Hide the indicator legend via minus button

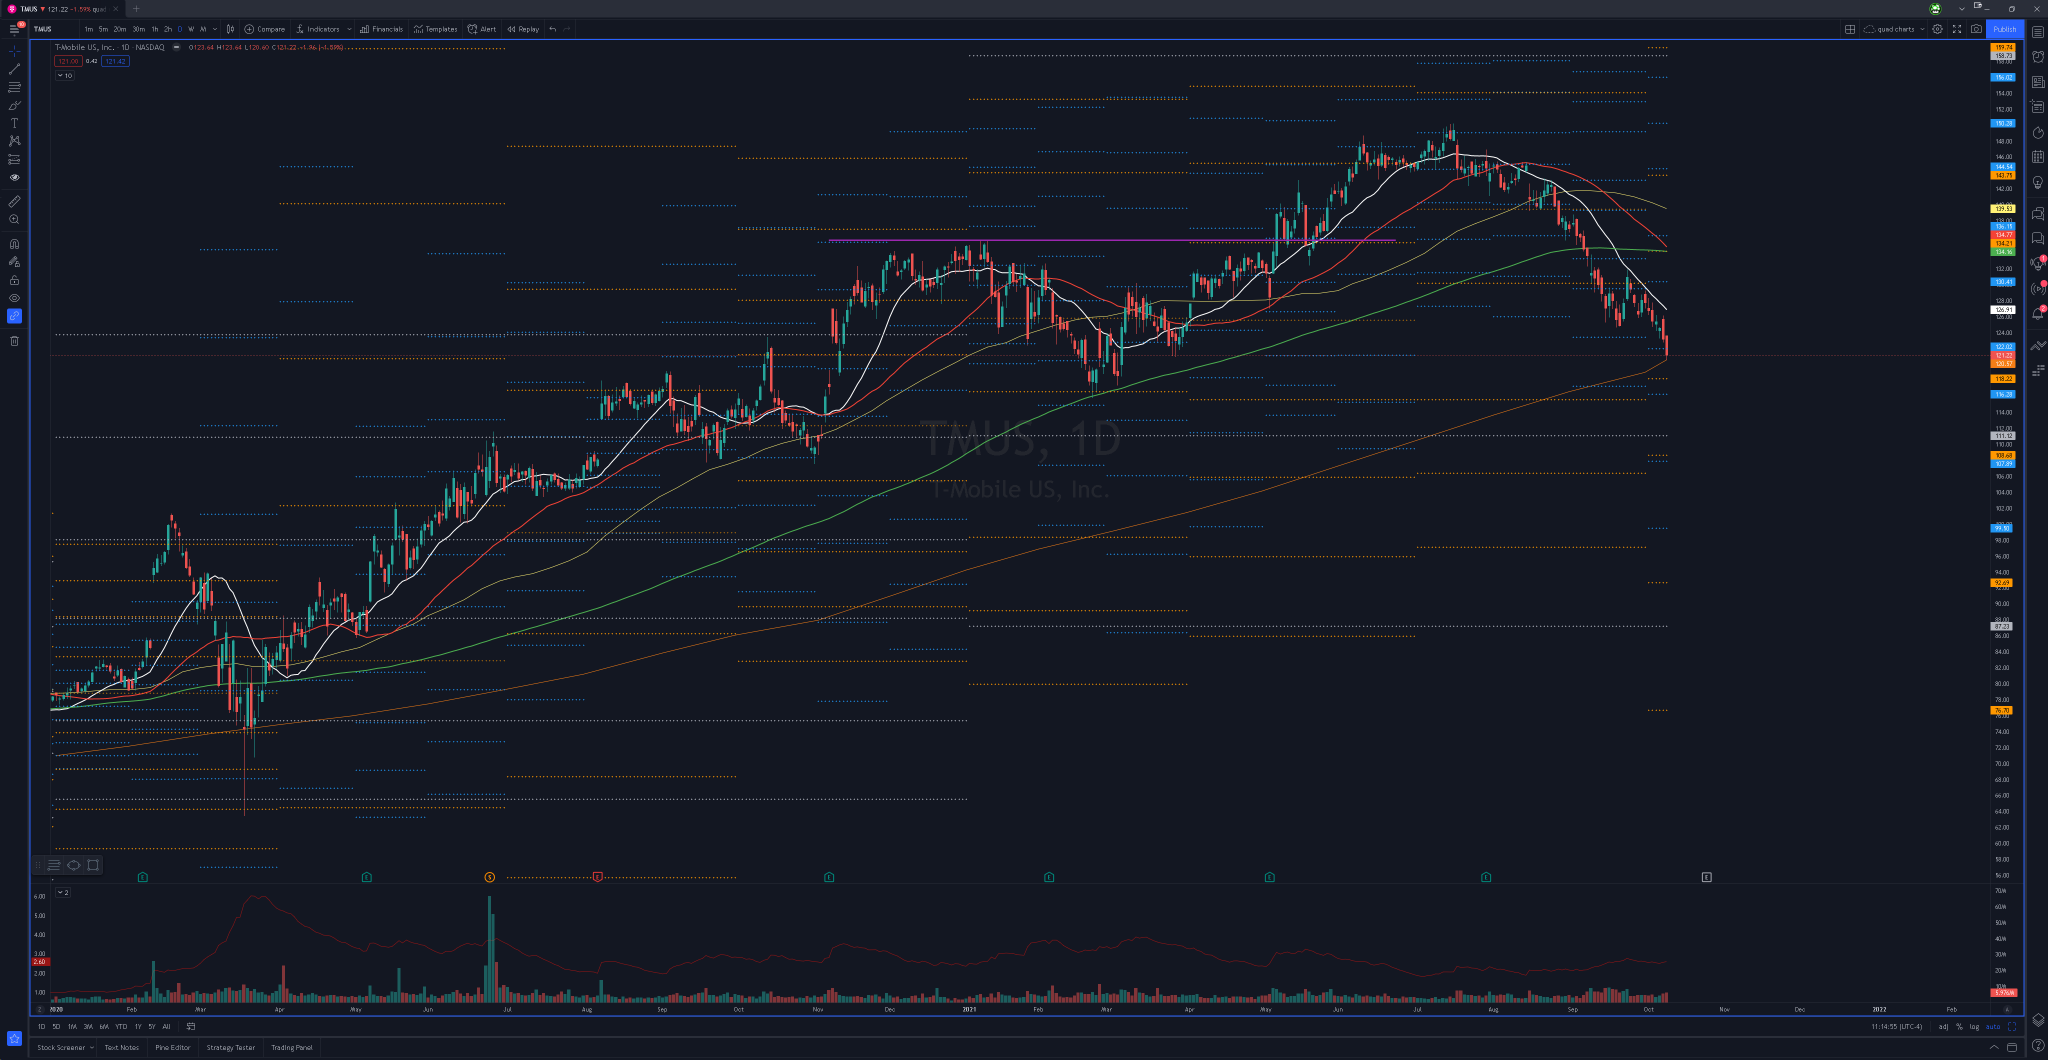(176, 47)
